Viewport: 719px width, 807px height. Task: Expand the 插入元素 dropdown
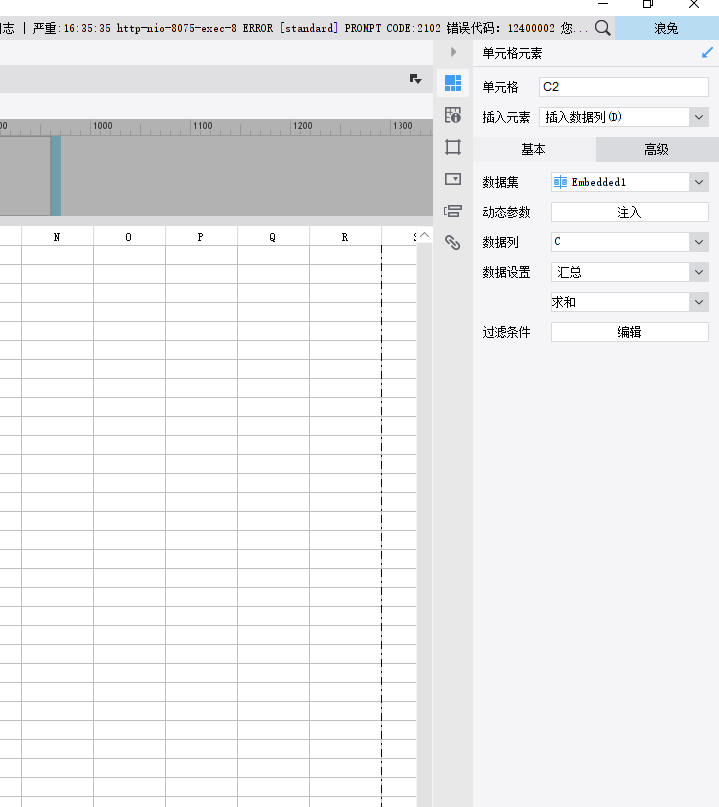tap(698, 117)
